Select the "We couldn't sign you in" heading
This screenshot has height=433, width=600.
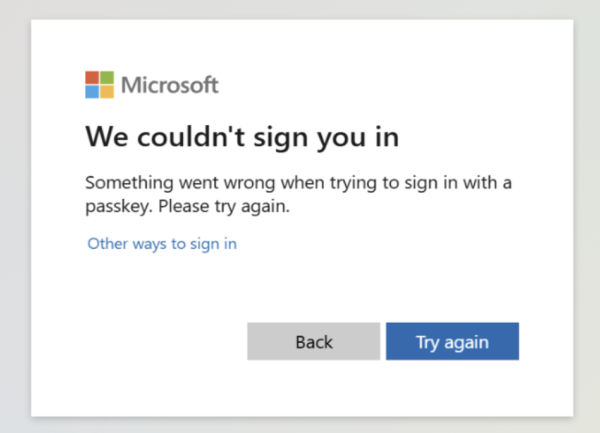(242, 137)
